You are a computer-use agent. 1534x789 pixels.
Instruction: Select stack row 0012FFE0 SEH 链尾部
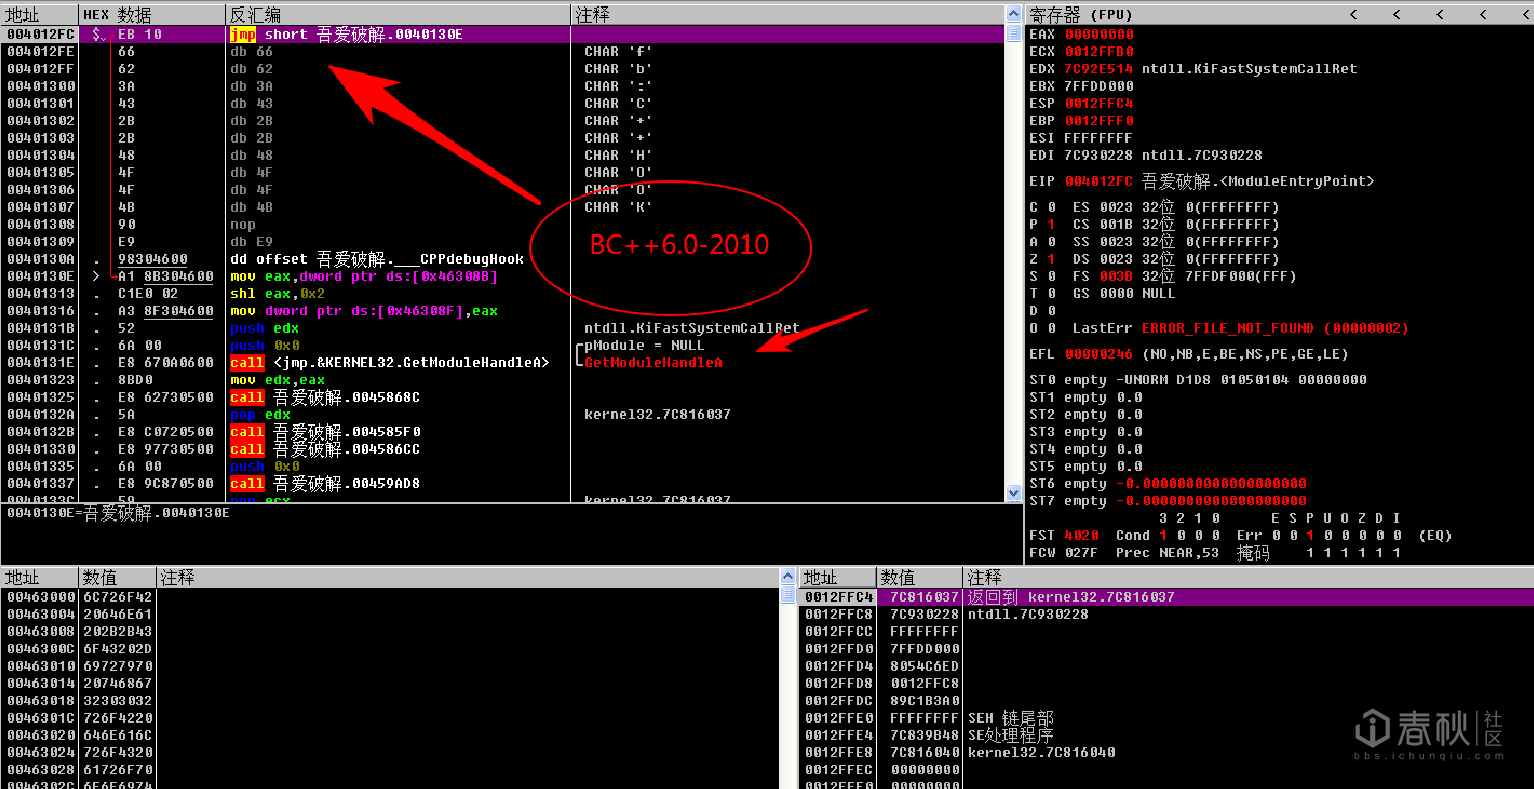1166,718
